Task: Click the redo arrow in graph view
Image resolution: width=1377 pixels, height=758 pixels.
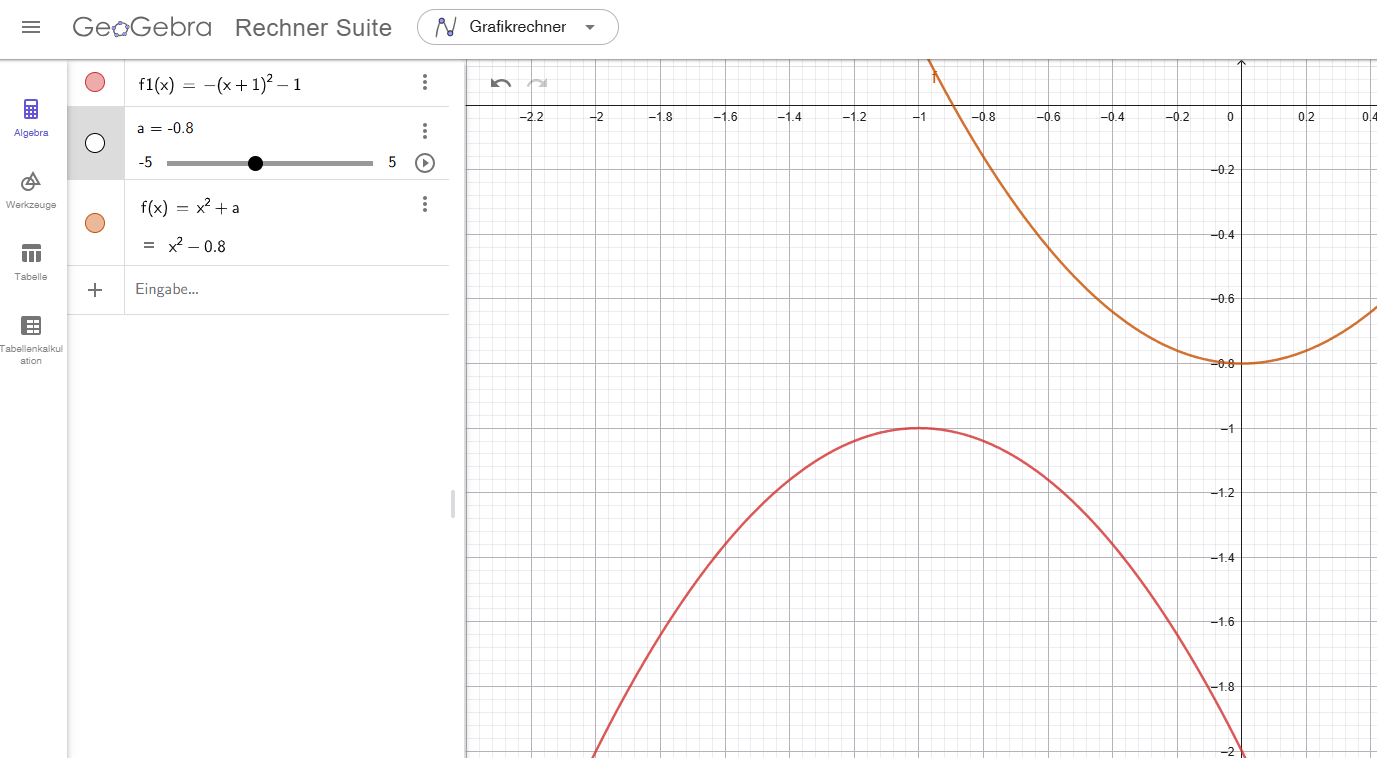Action: pyautogui.click(x=537, y=84)
